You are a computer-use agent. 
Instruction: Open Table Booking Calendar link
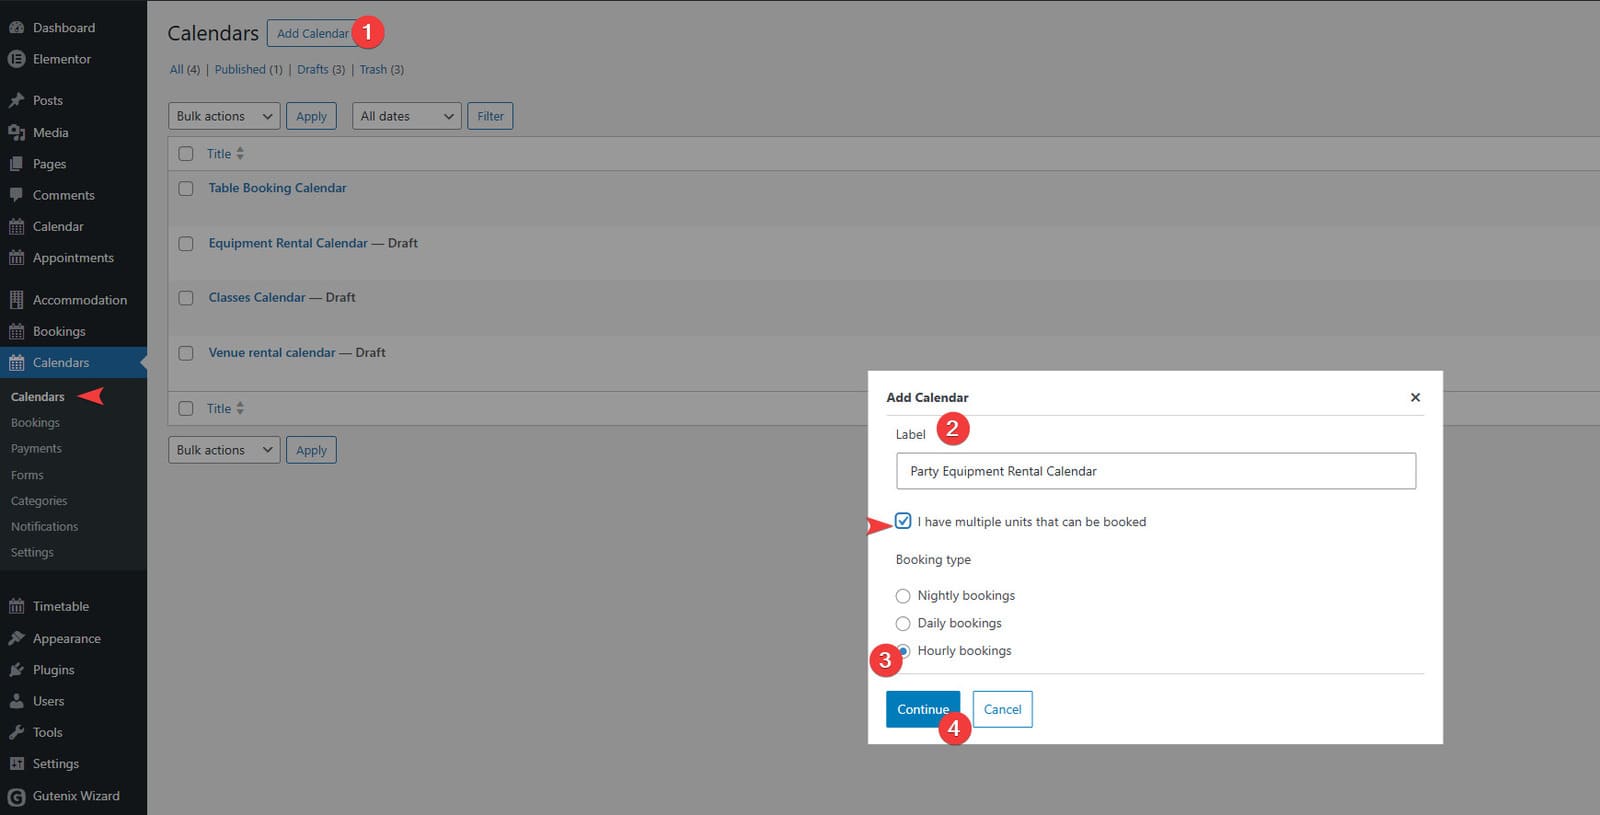point(277,188)
